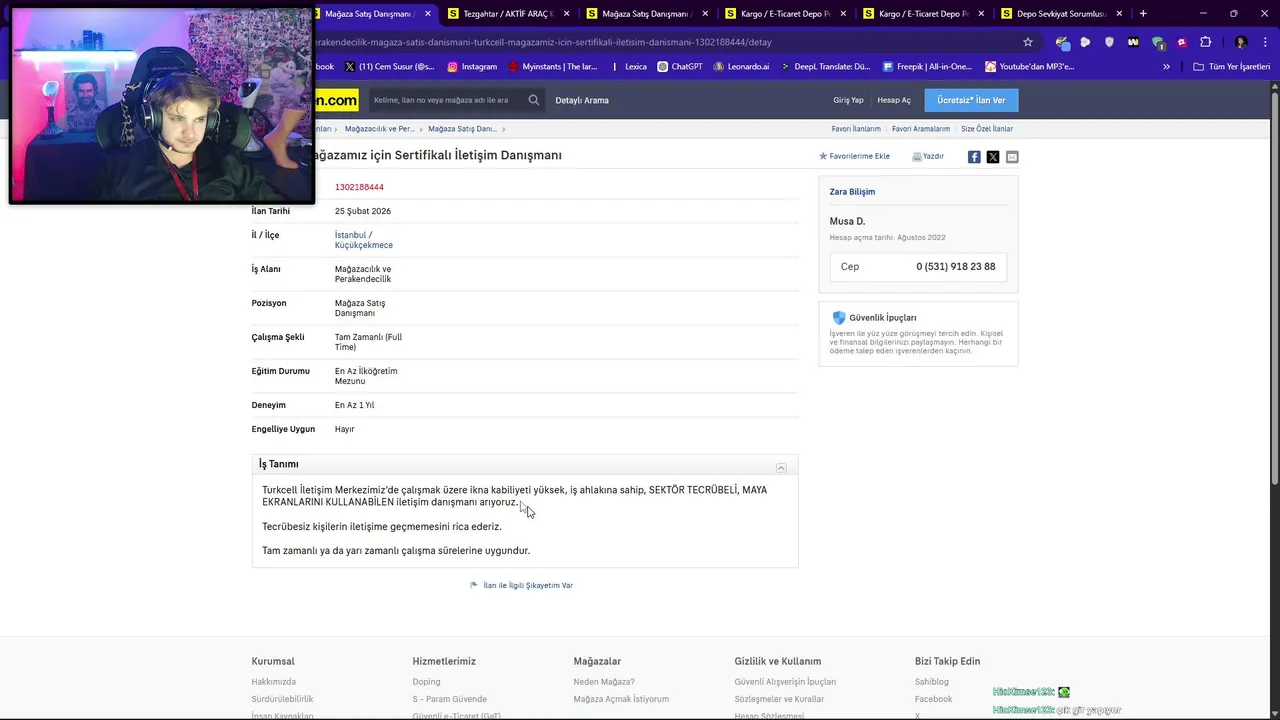Close the Tezgahtar / AKTİF ARAÇ tab
Viewport: 1280px width, 720px height.
[x=567, y=14]
